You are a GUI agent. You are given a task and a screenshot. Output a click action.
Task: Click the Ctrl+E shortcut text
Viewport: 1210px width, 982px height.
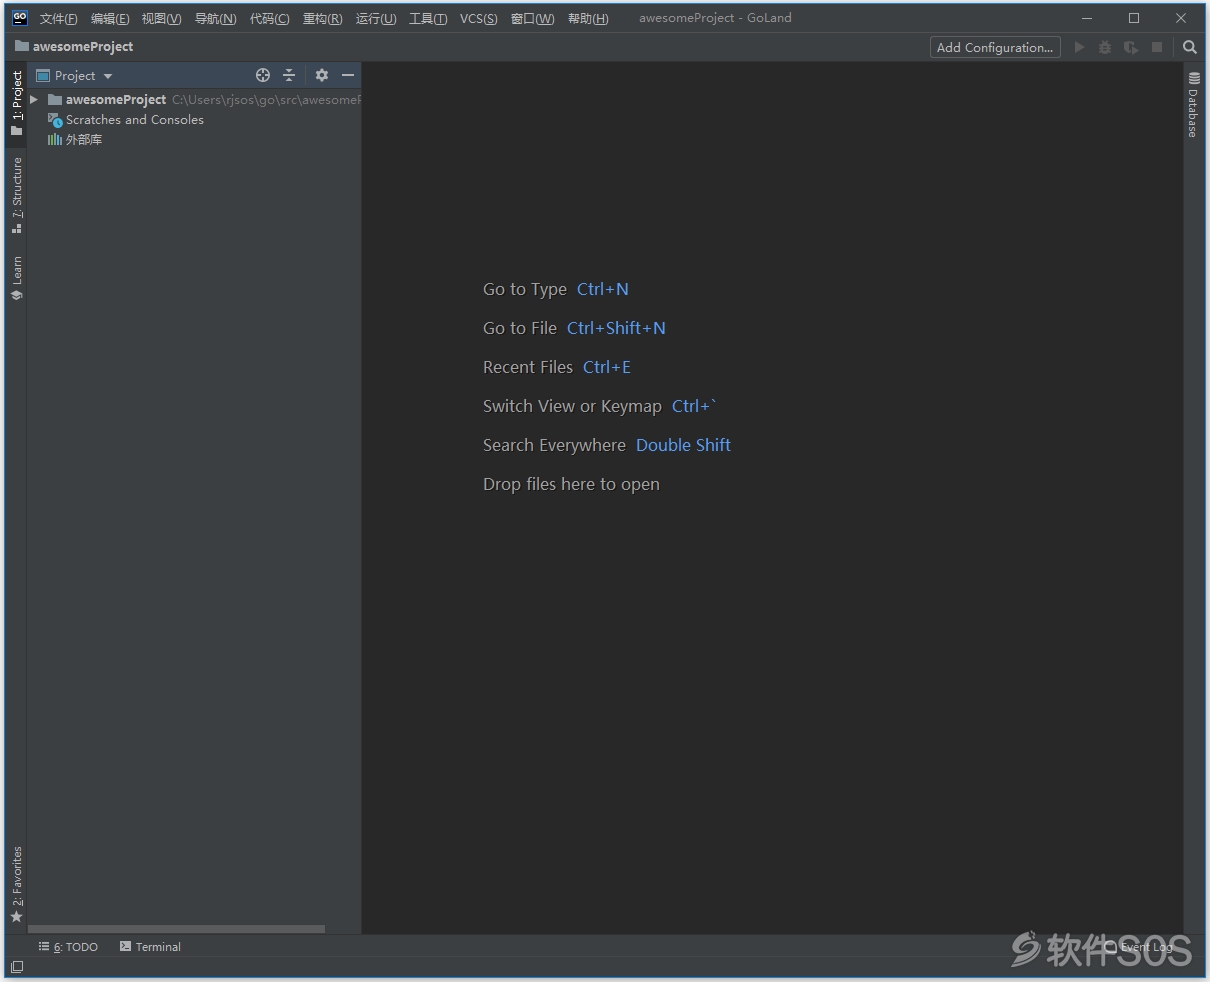[x=607, y=367]
